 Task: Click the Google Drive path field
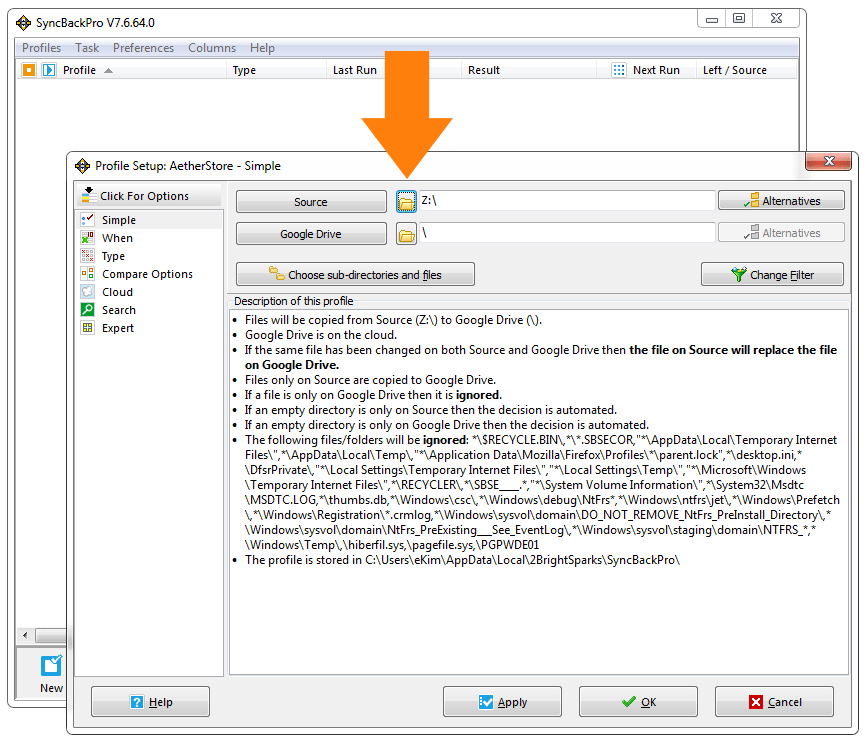coord(567,233)
